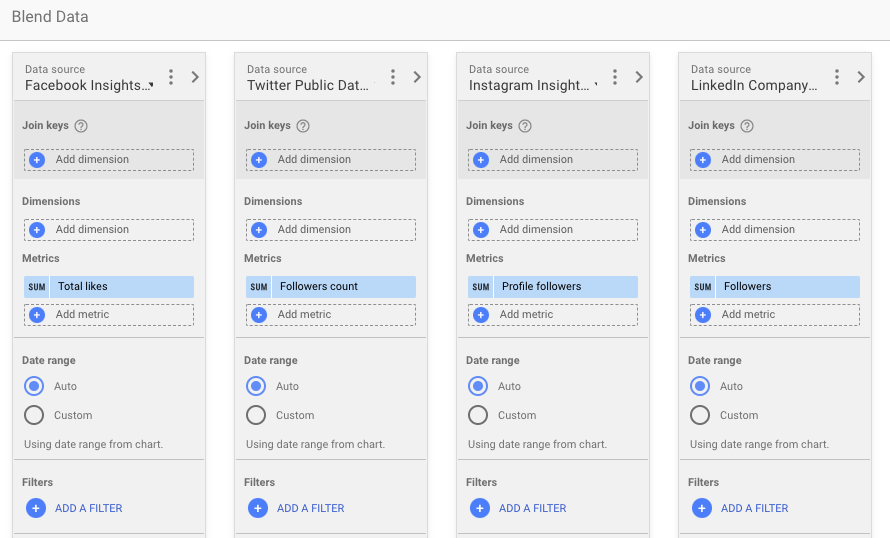Collapse the Instagram Insights panel with its chevron
The image size is (890, 538).
click(639, 77)
